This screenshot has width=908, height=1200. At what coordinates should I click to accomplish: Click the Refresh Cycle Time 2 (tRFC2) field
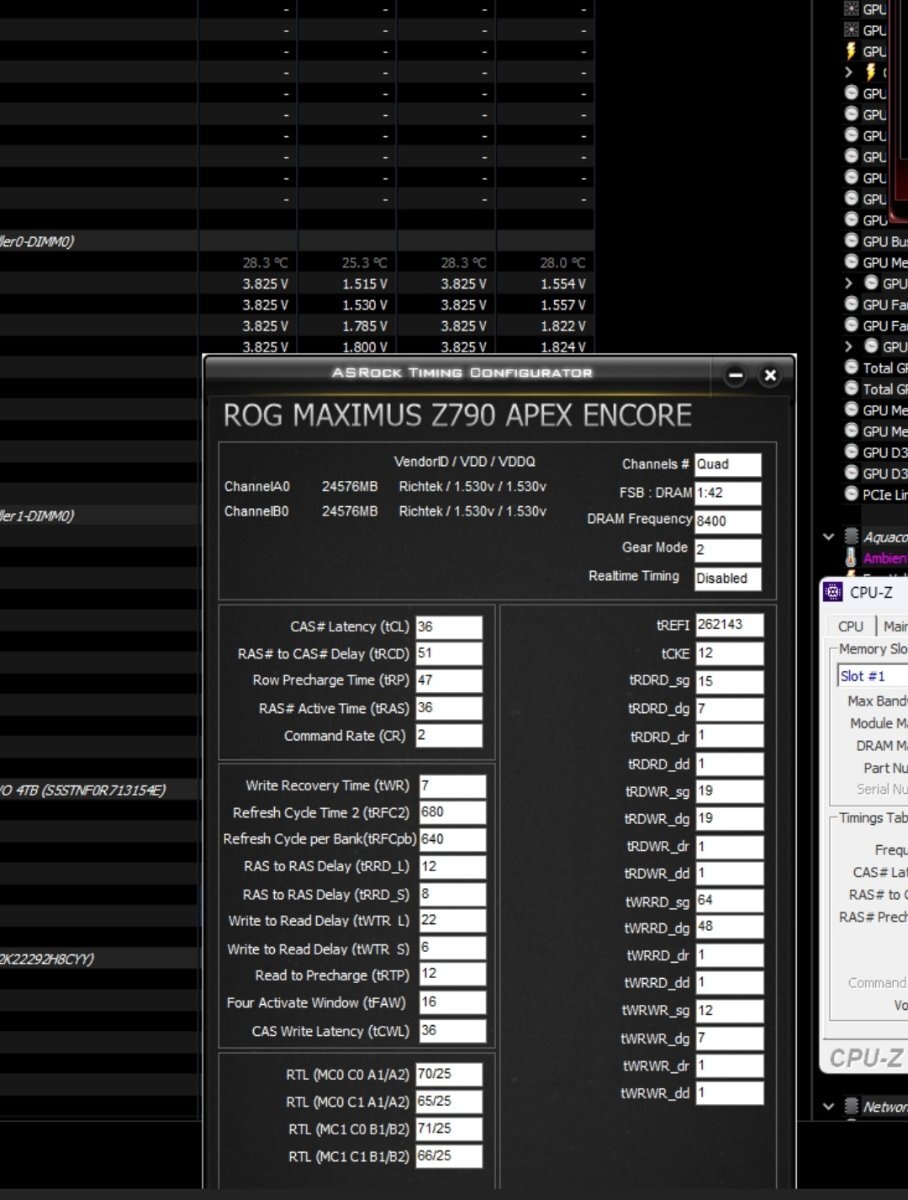[x=452, y=813]
